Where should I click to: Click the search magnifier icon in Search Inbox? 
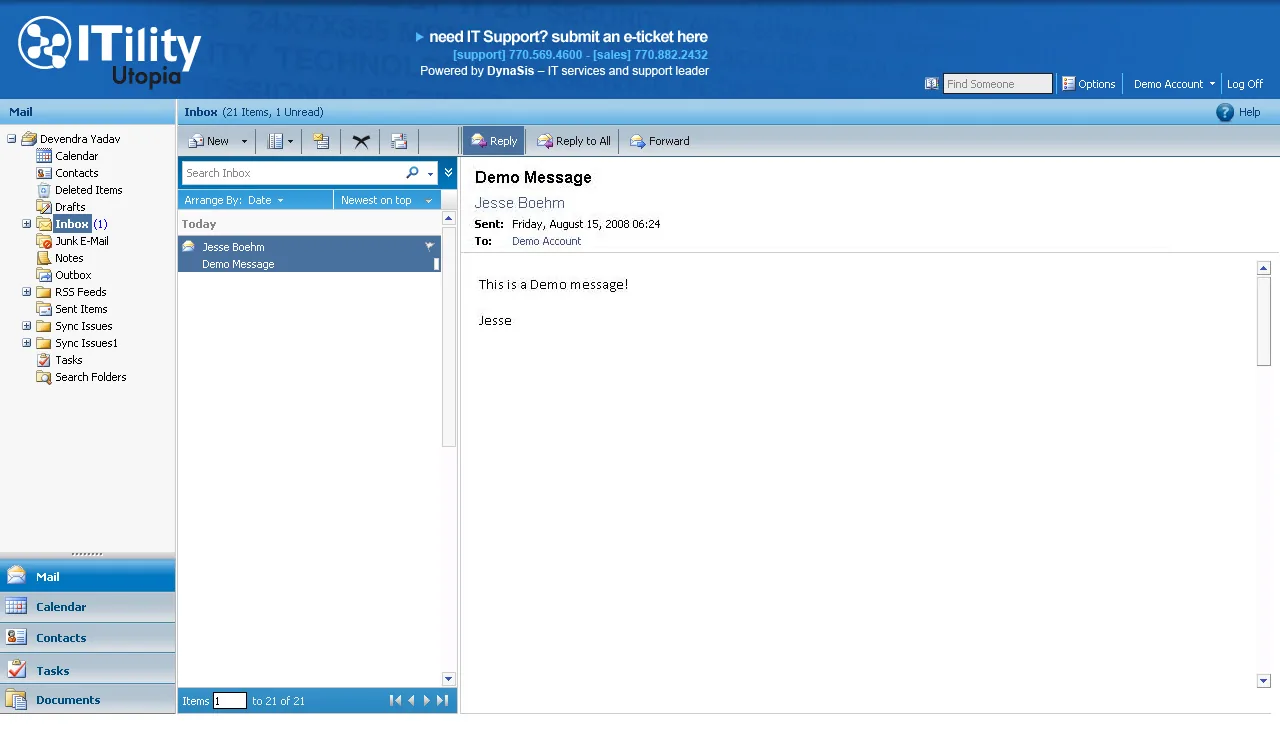click(x=412, y=173)
